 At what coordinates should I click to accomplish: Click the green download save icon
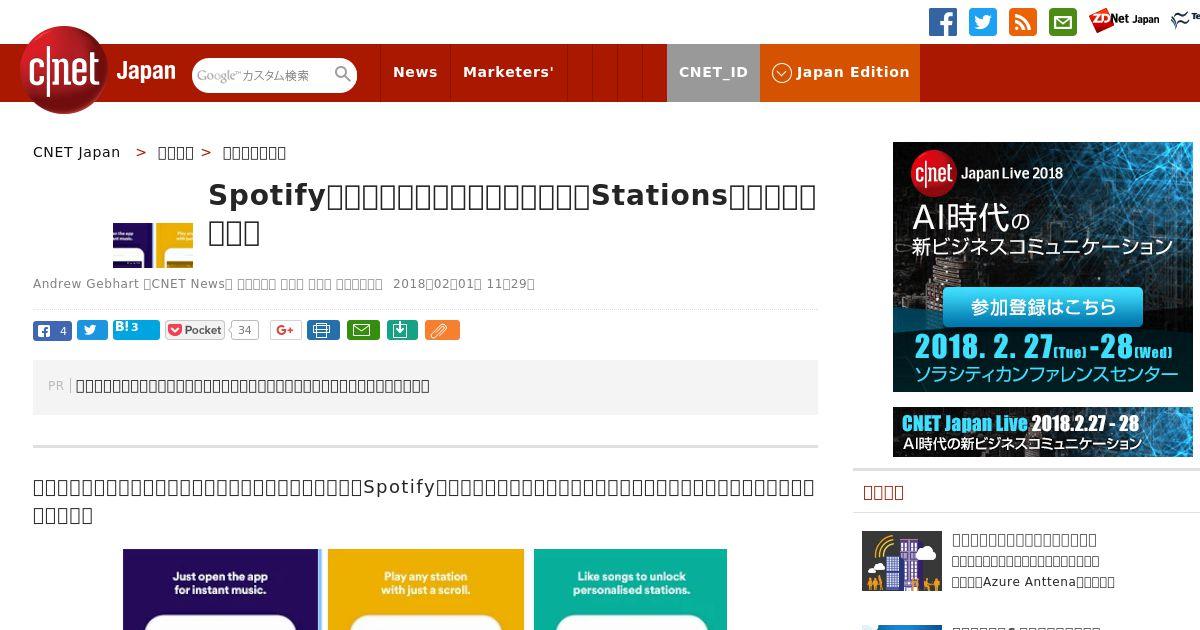tap(402, 330)
